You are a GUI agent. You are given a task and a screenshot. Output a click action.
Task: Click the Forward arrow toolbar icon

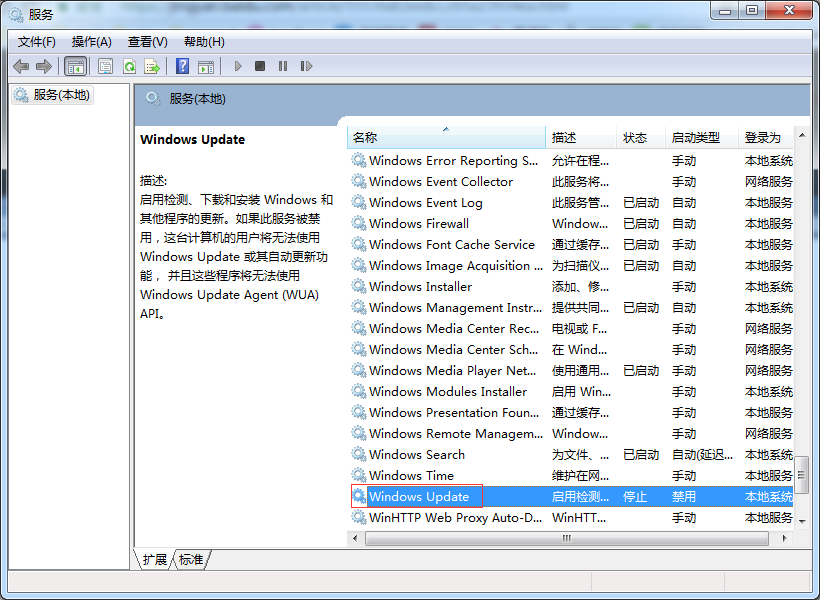click(44, 66)
